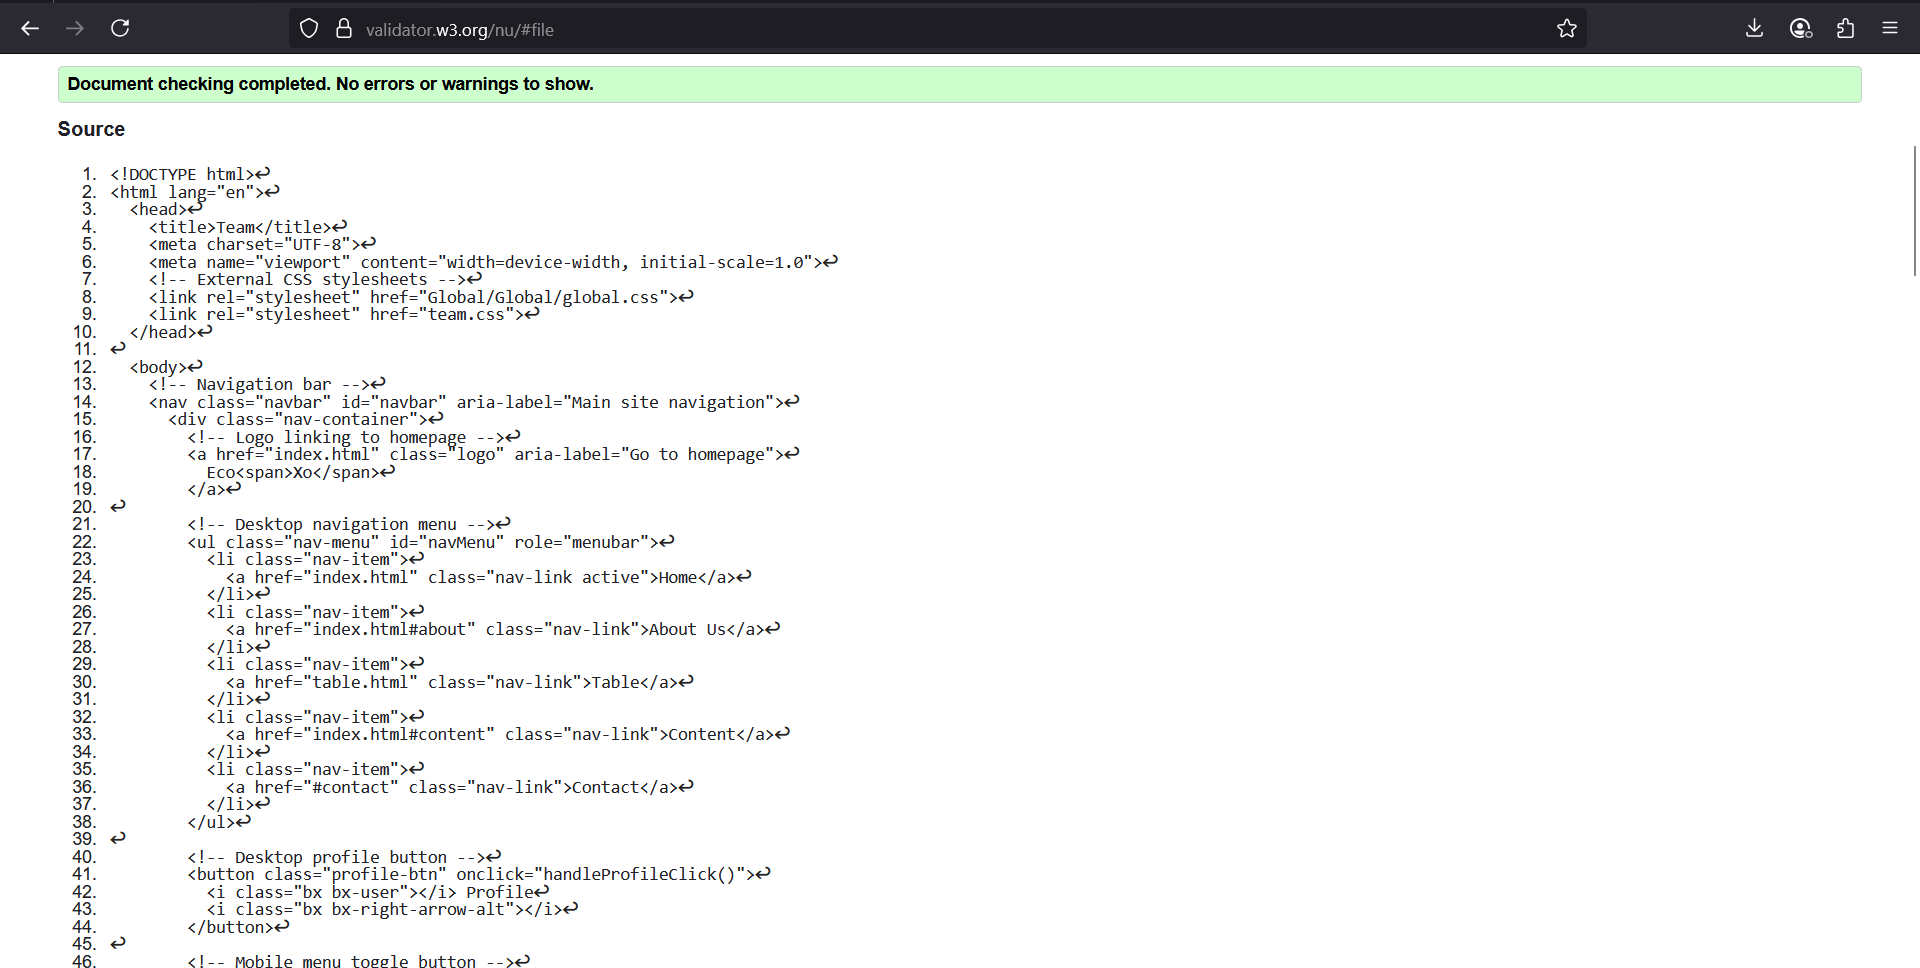Click the 'Document checking completed' success message
Viewport: 1920px width, 968px height.
pyautogui.click(x=960, y=84)
